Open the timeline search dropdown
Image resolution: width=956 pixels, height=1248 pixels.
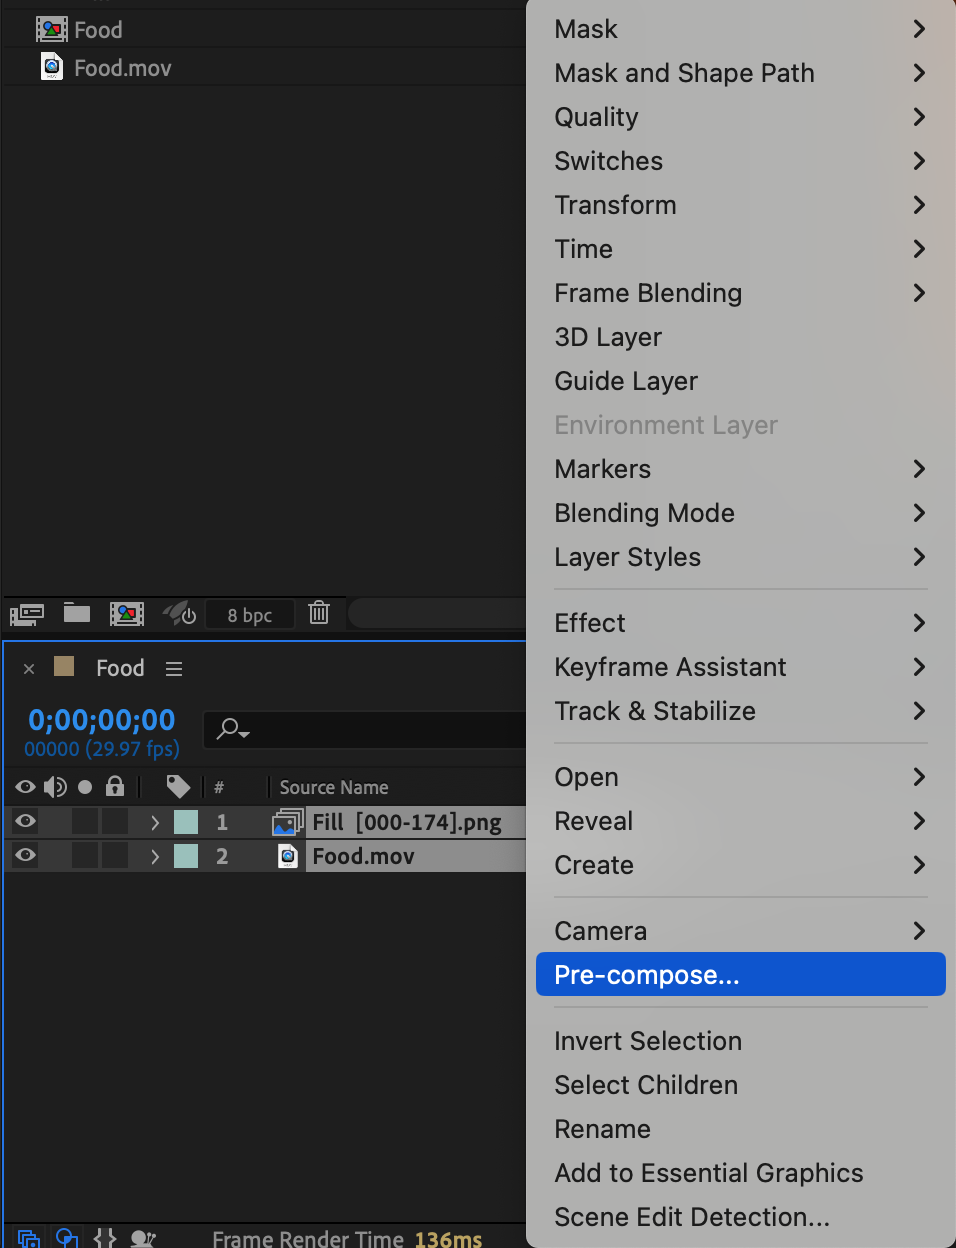(233, 729)
